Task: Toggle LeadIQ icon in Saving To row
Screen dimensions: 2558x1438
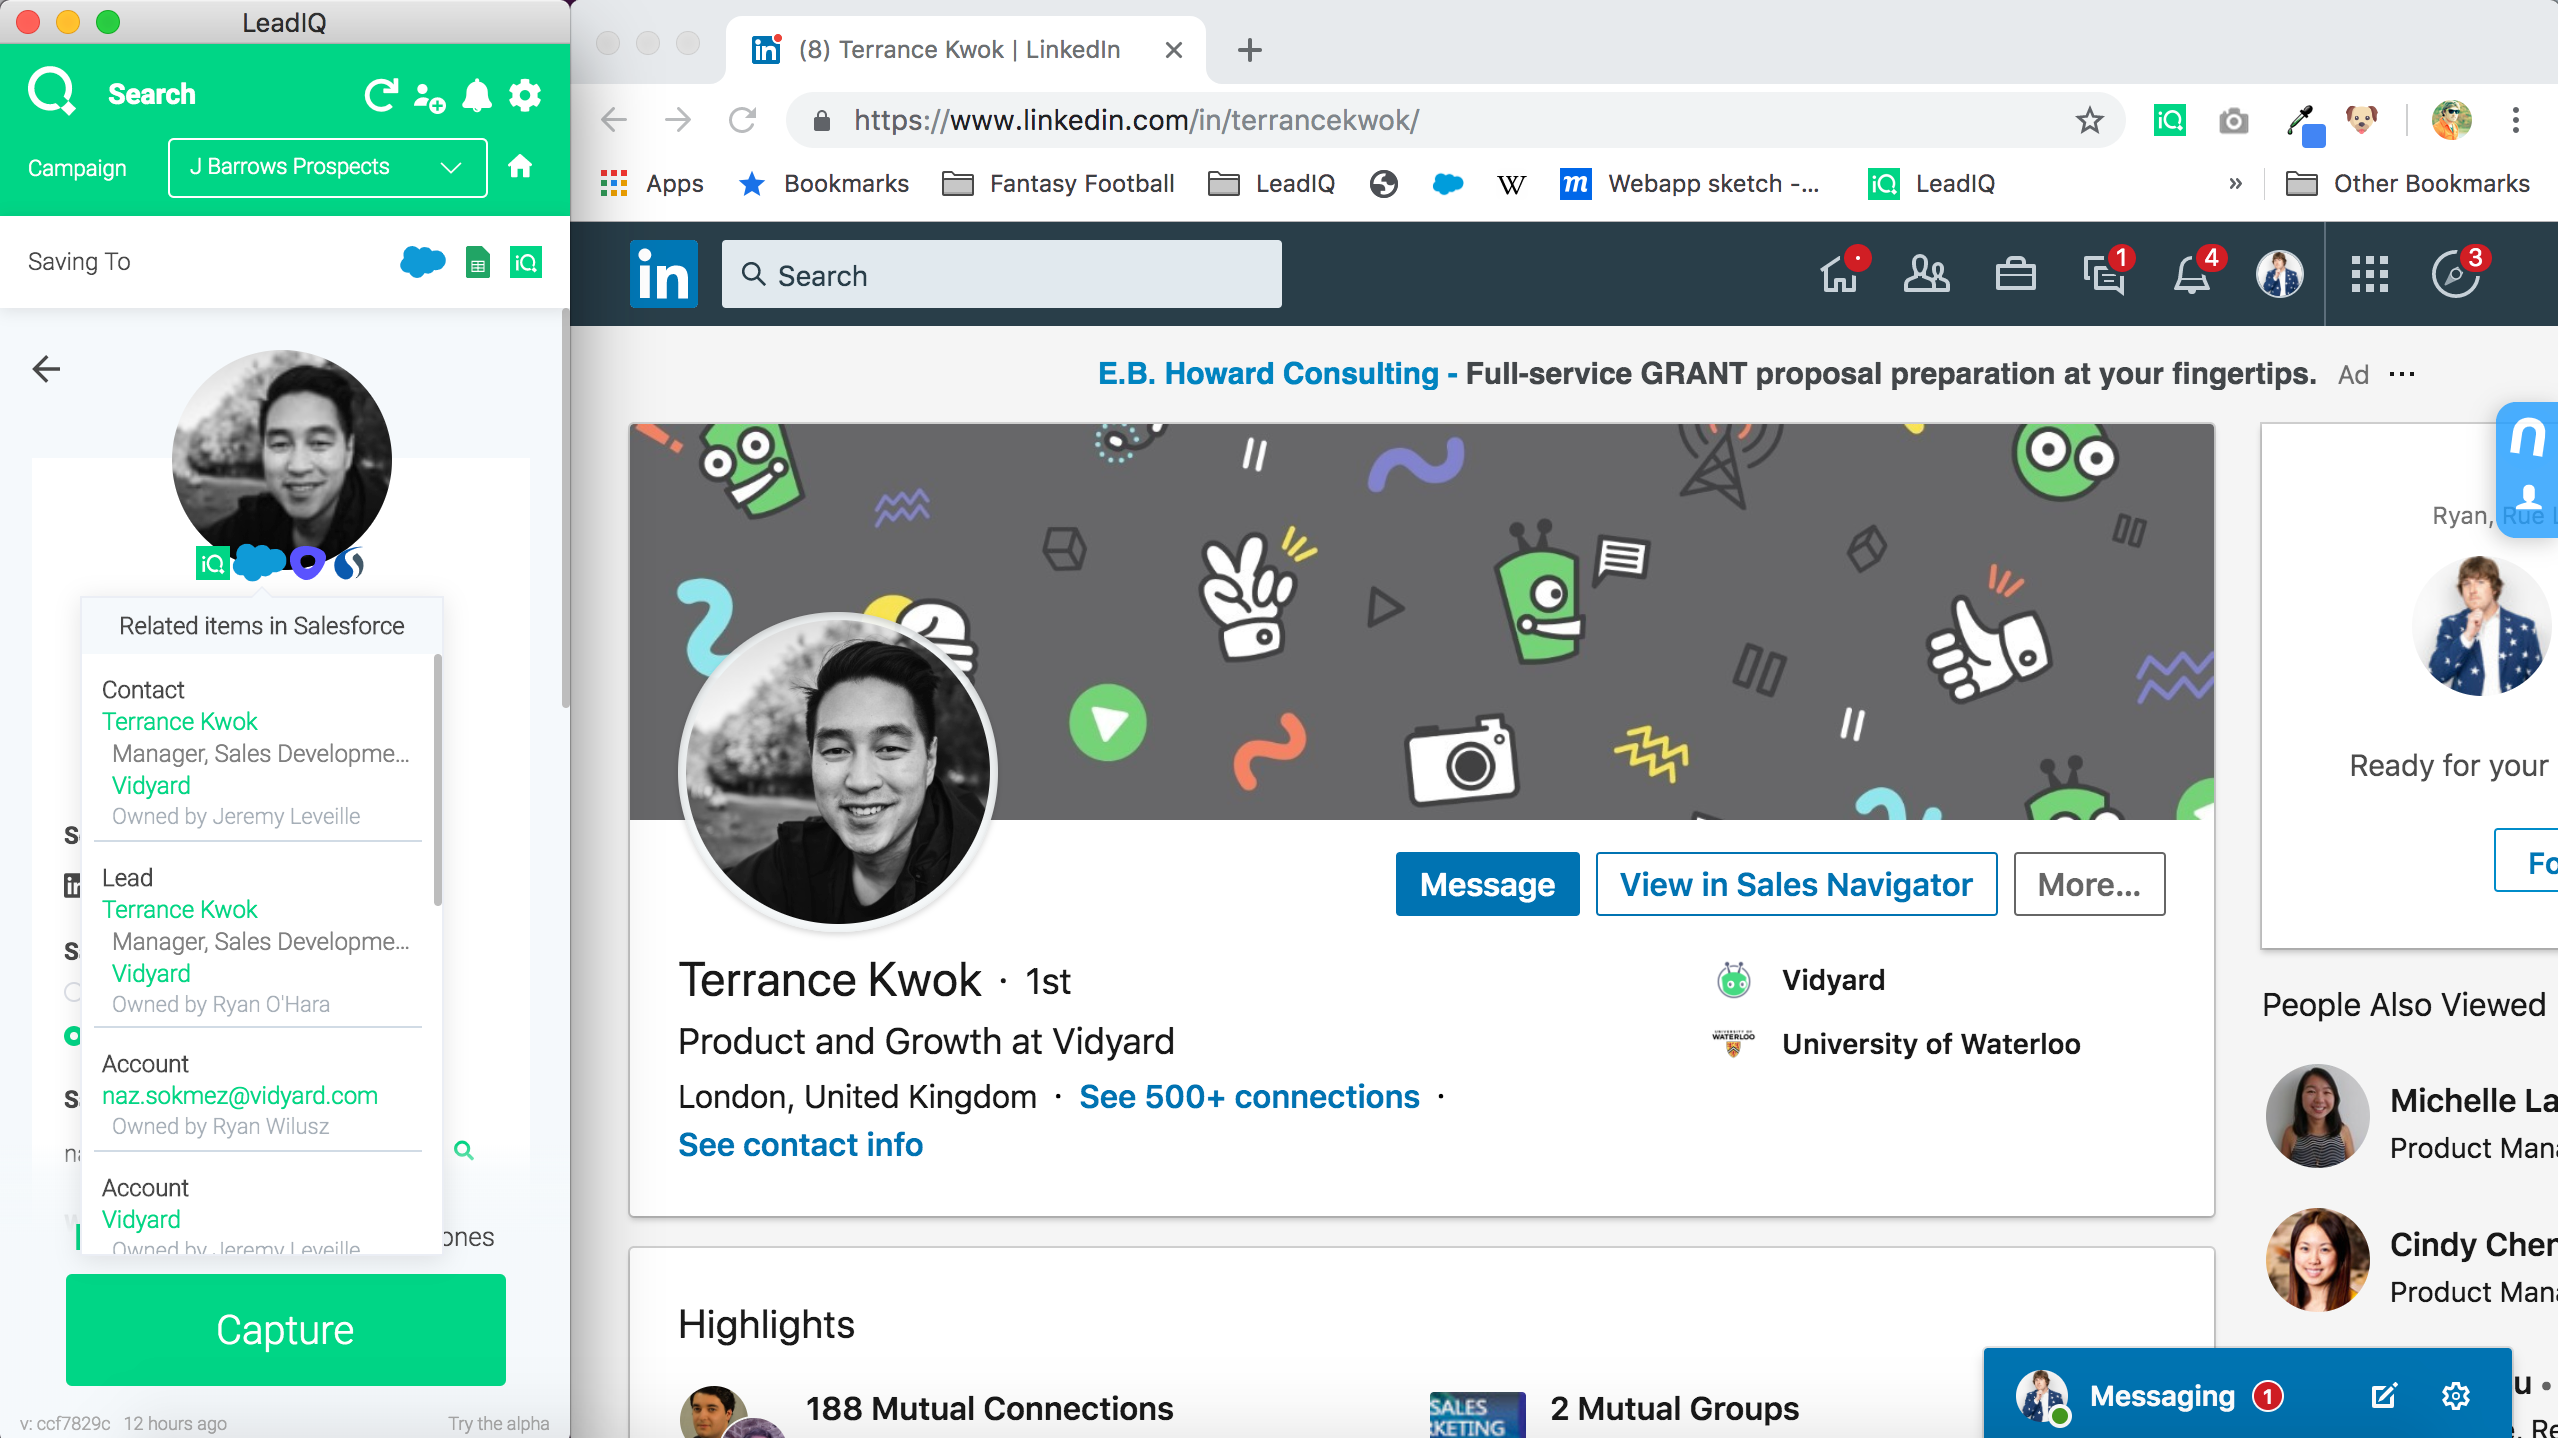Action: (526, 262)
